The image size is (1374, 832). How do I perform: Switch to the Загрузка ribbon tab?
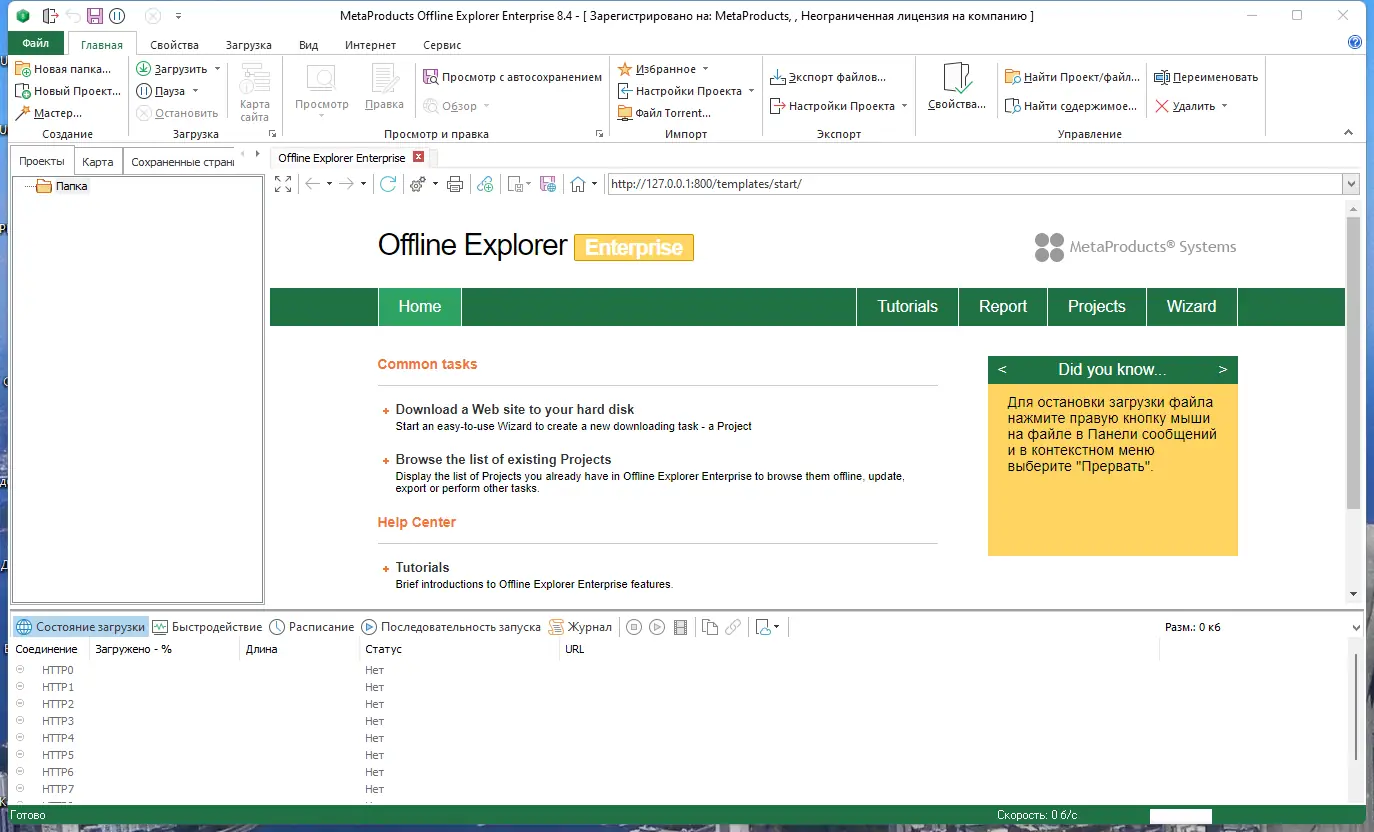click(x=248, y=45)
